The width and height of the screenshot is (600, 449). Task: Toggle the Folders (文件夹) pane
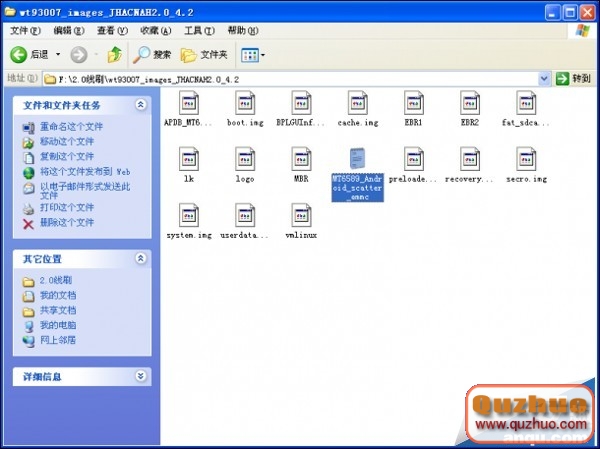[204, 55]
